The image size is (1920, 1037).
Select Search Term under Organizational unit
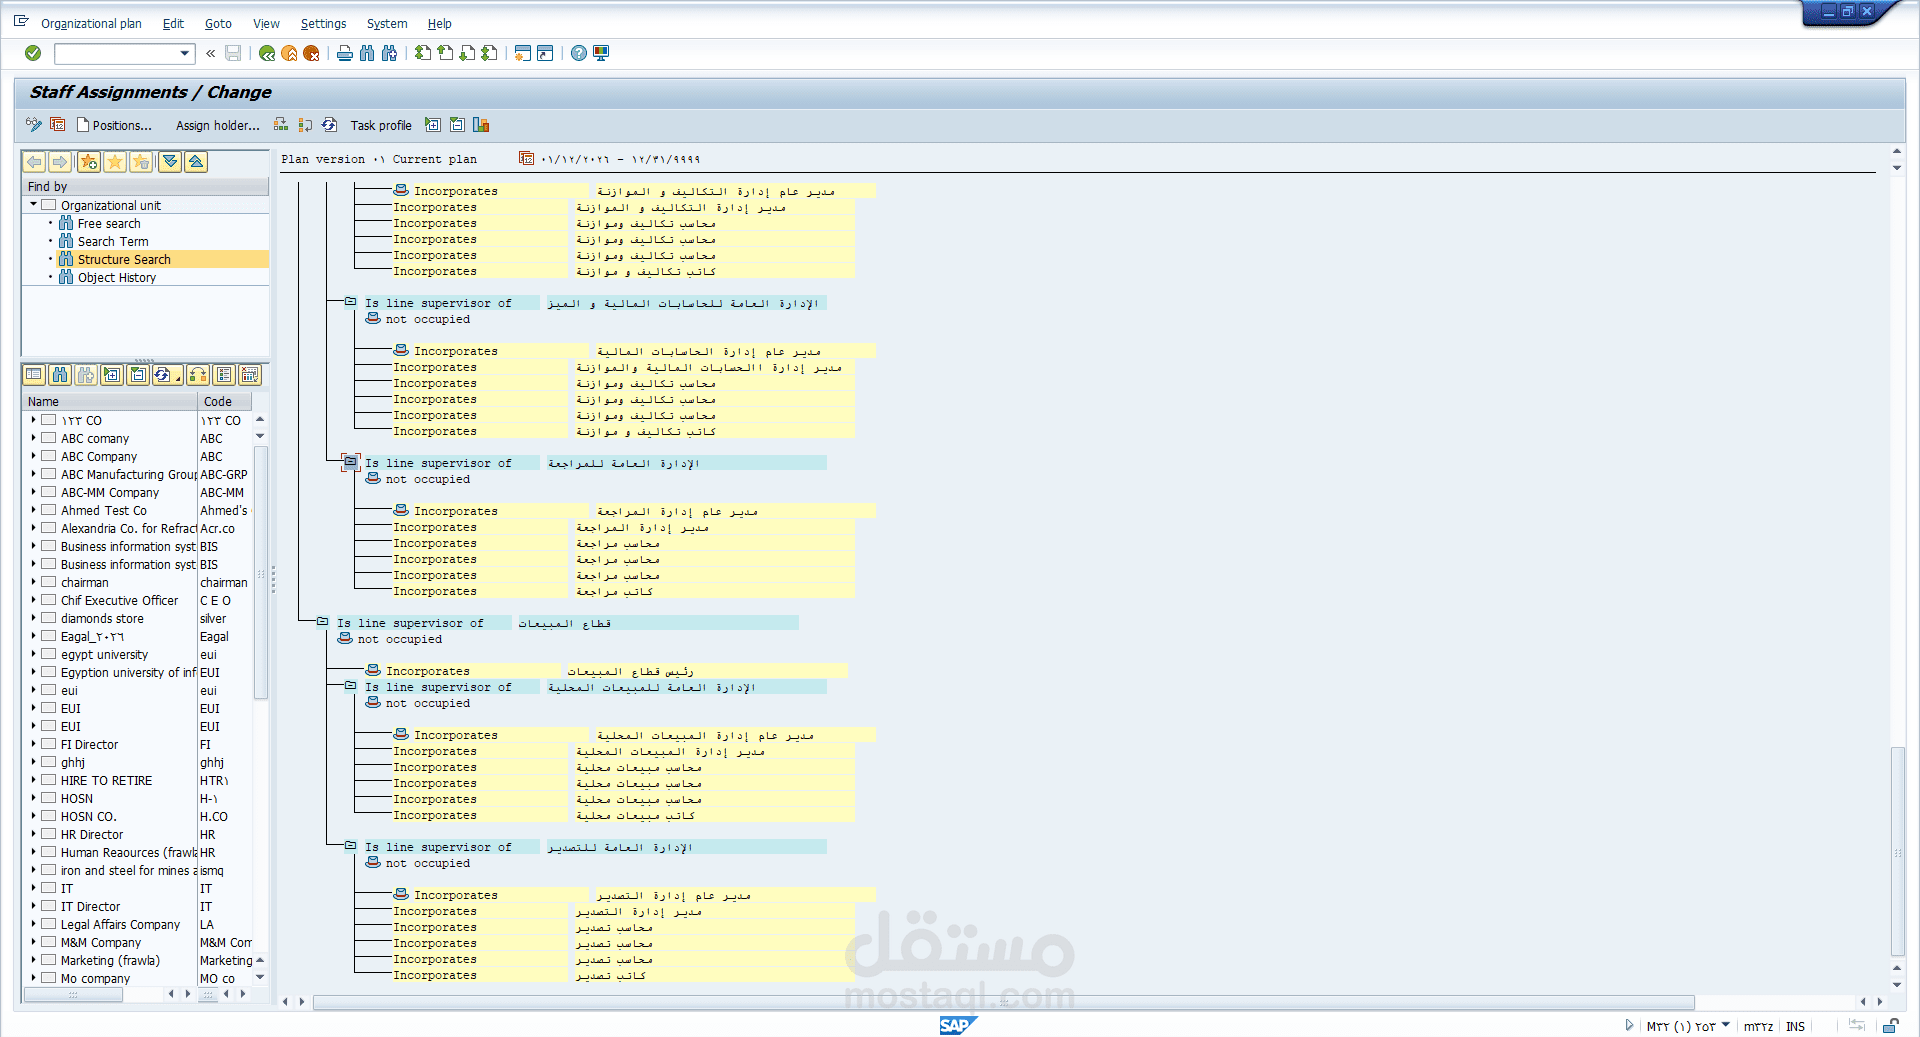[x=113, y=241]
